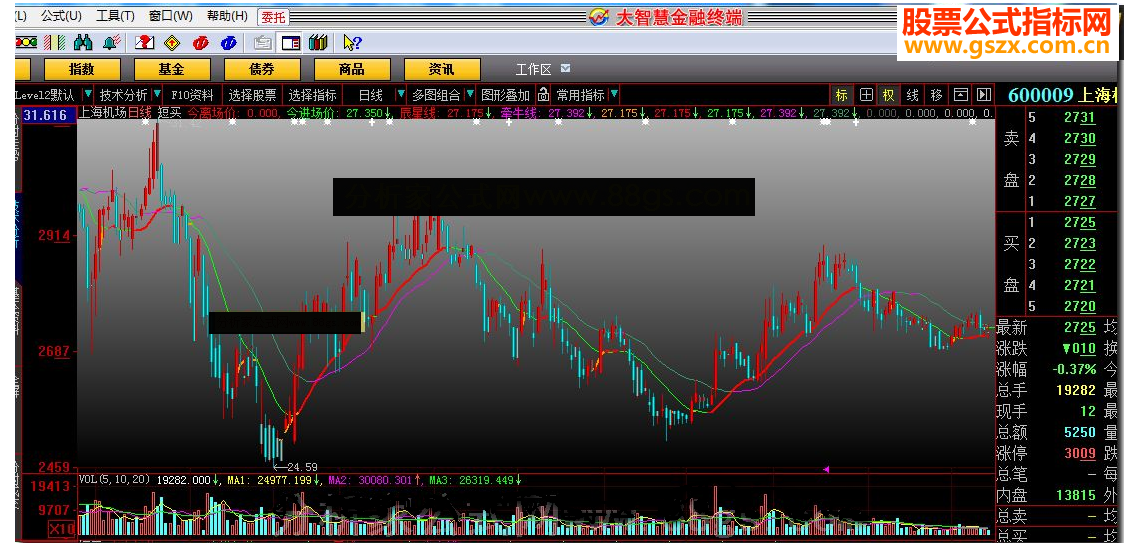Toggle the 线 drawing line button
The image size is (1124, 543).
pyautogui.click(x=913, y=95)
